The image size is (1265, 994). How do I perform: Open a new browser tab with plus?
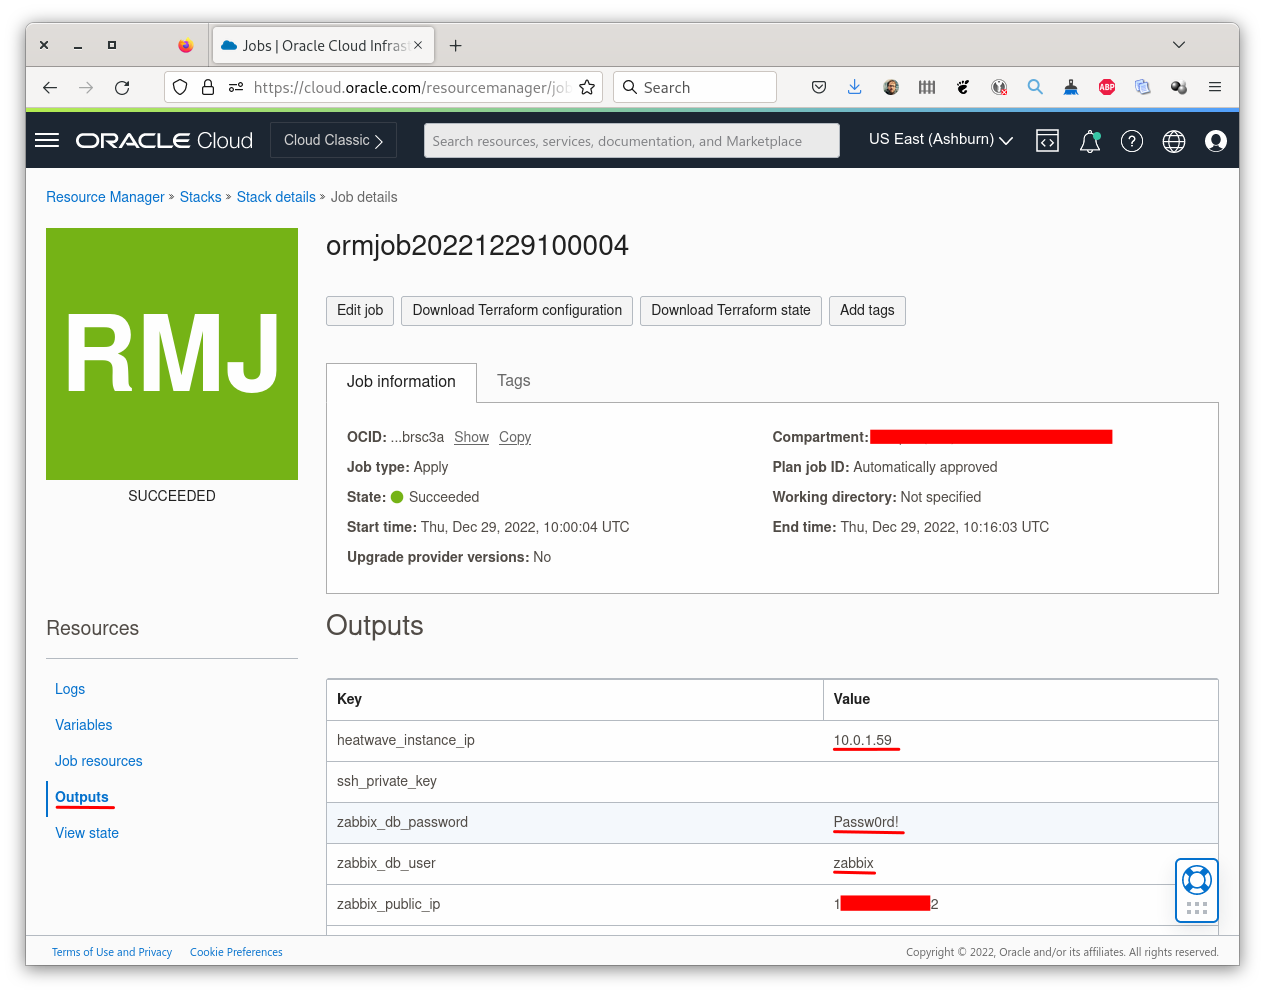coord(455,46)
